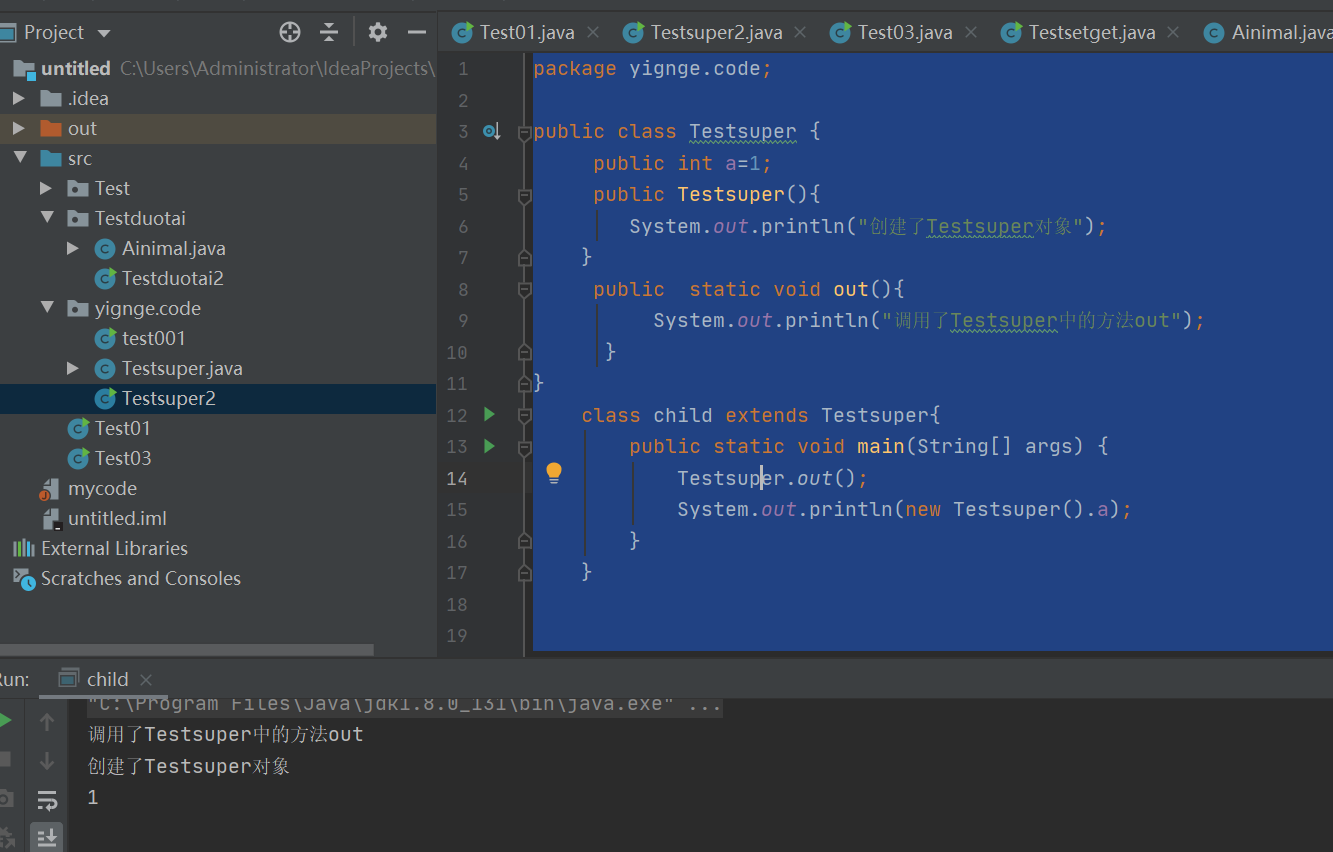Click console output line '1'

[93, 797]
